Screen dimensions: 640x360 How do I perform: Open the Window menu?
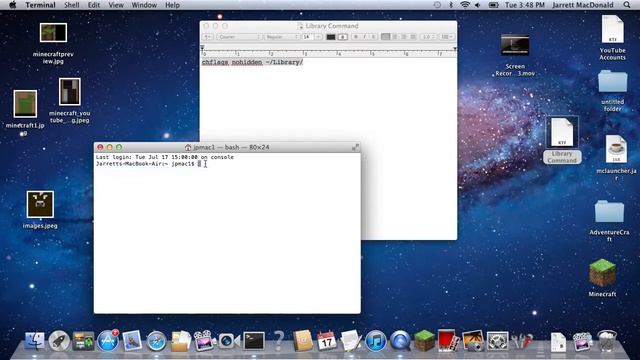coord(144,5)
